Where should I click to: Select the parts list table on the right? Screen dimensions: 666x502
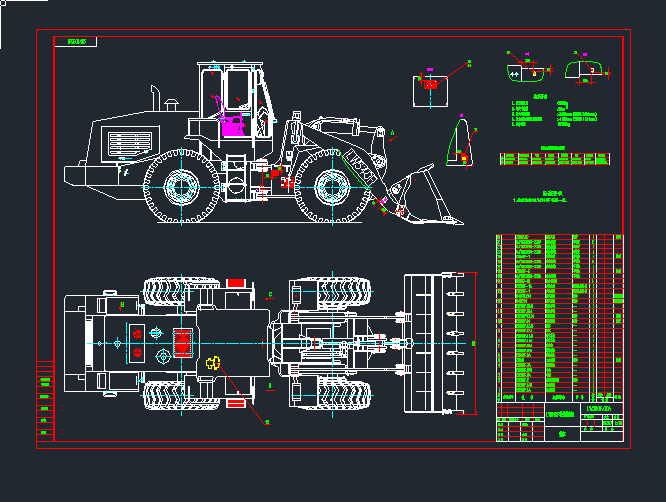pos(558,315)
